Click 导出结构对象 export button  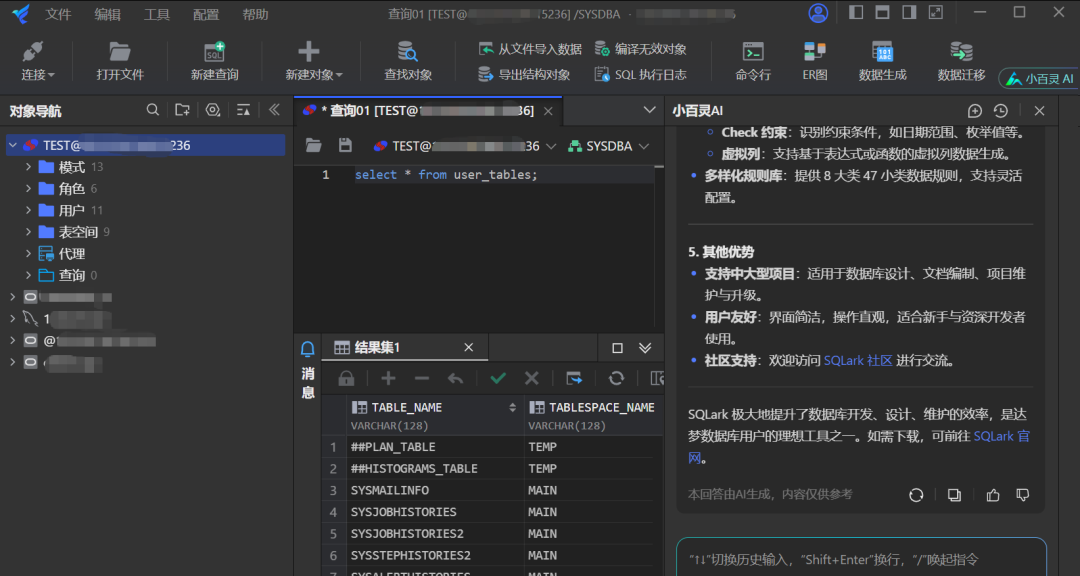pos(524,74)
